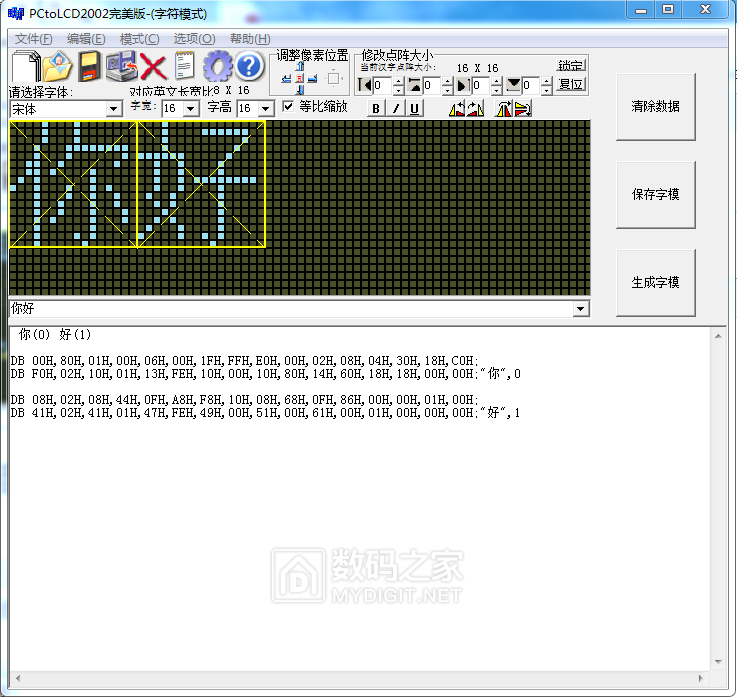Click the dotted square icon beside pixel arrows
Image resolution: width=737 pixels, height=697 pixels.
pyautogui.click(x=334, y=78)
